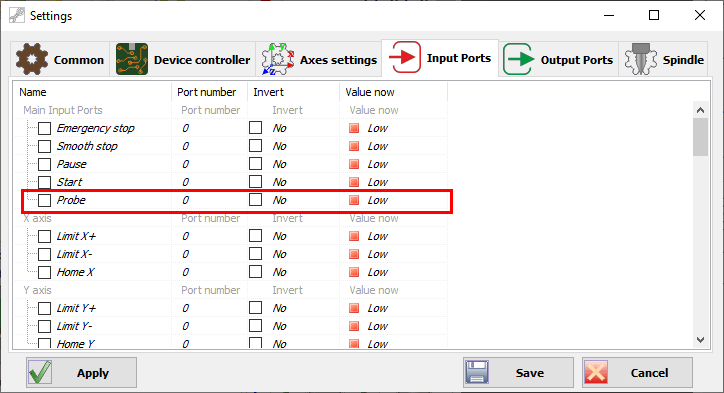Click the Emergency stop port number value
724x393 pixels.
185,128
